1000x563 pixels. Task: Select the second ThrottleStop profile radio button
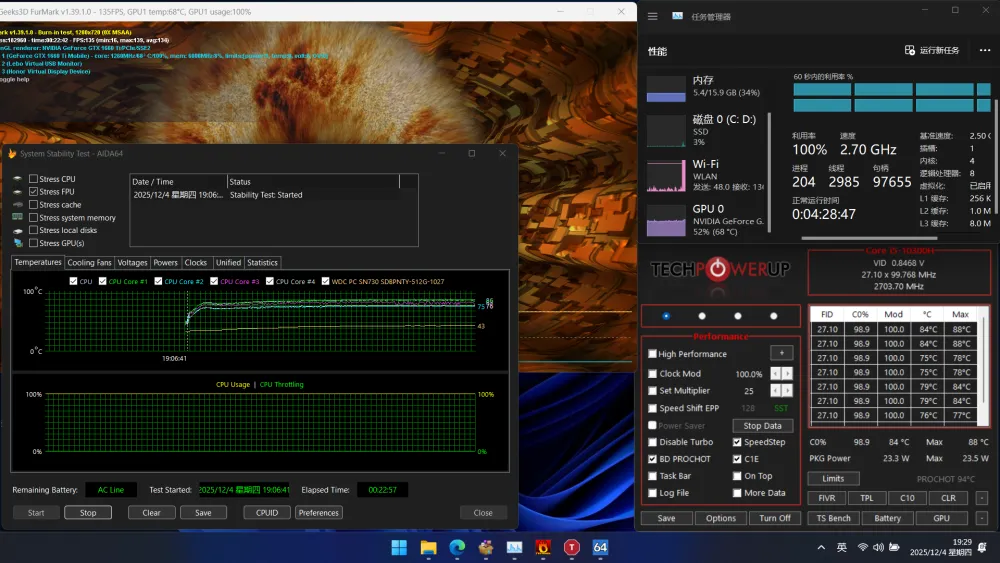click(702, 316)
